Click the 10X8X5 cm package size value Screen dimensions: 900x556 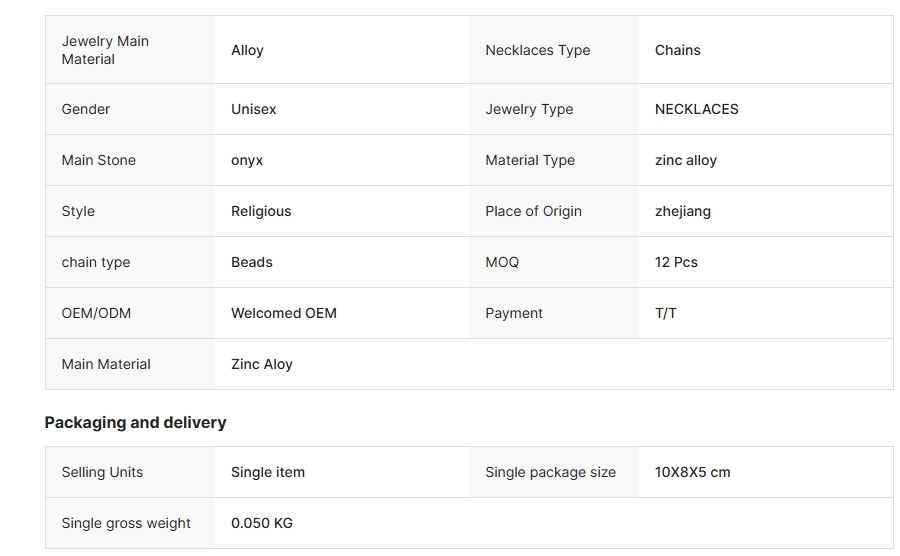693,472
